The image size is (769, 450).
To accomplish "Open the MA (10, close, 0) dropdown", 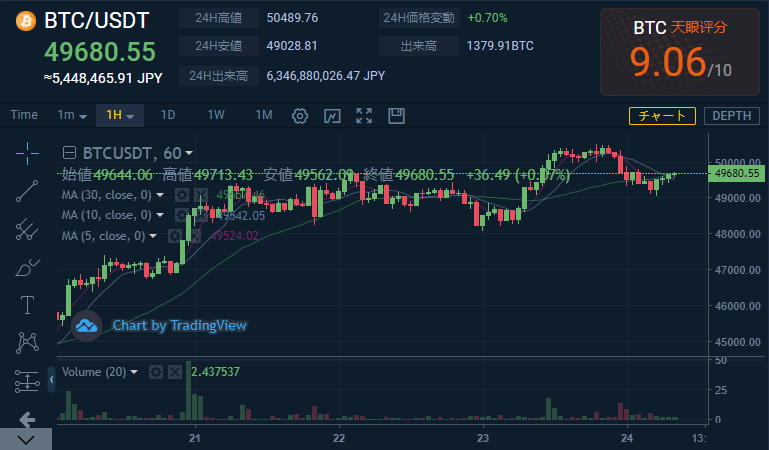I will pyautogui.click(x=159, y=215).
